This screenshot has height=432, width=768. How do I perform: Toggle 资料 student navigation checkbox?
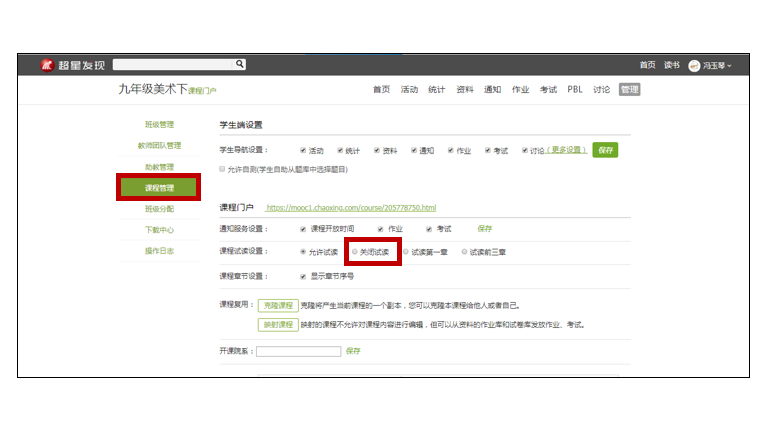(377, 150)
